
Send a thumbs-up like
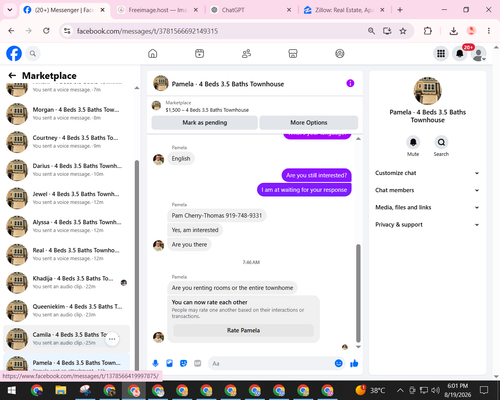coord(354,363)
